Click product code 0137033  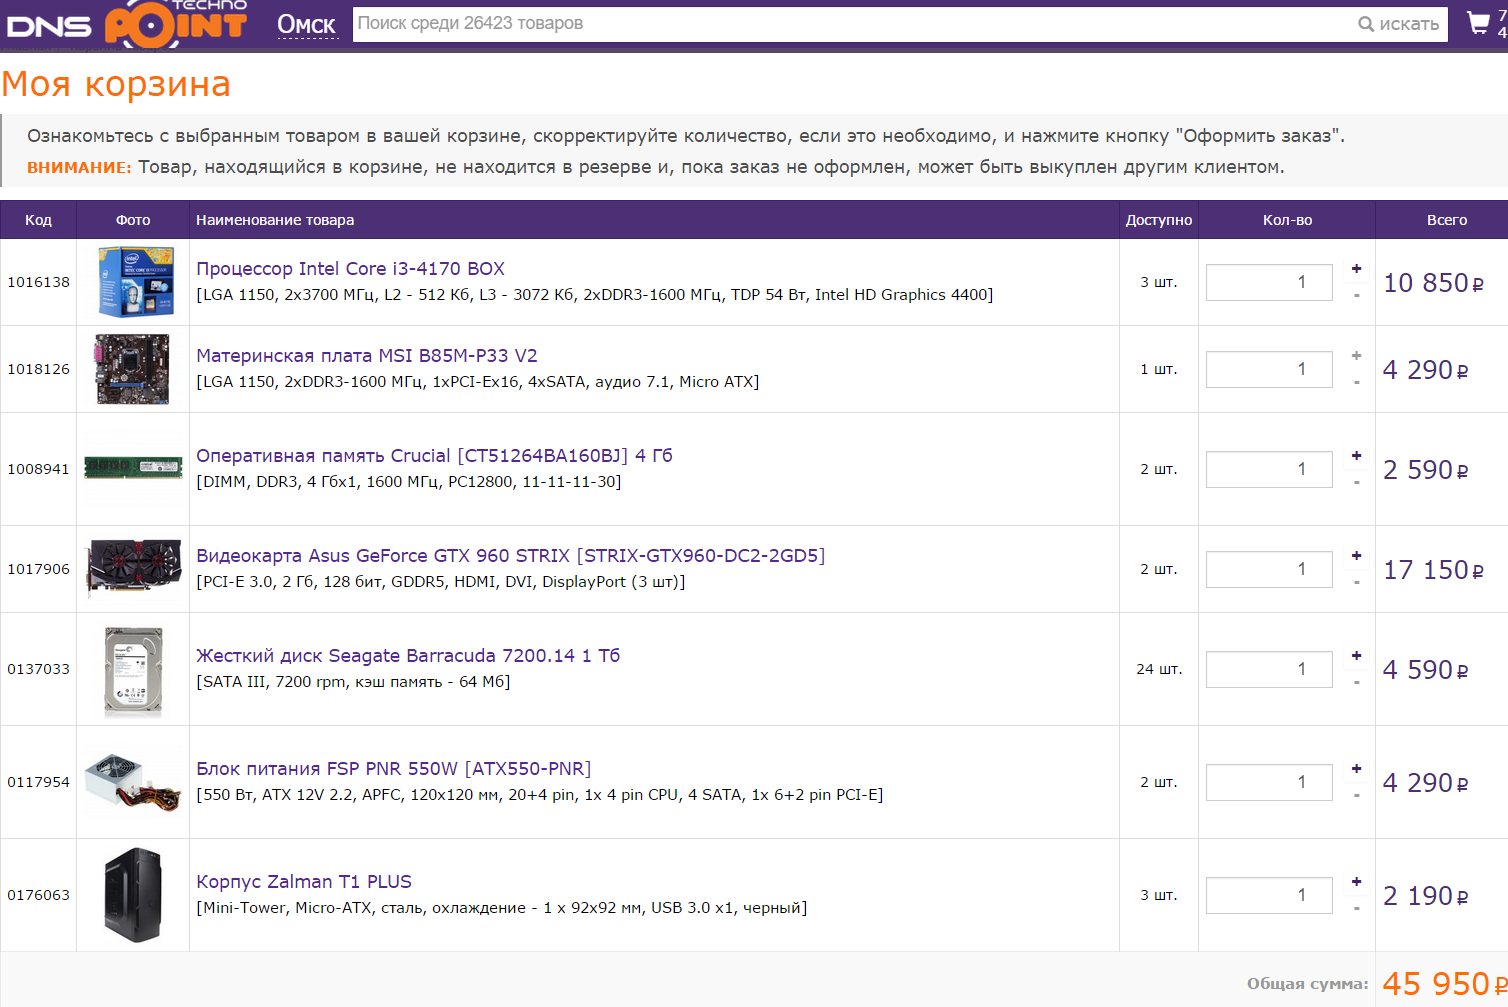point(38,669)
